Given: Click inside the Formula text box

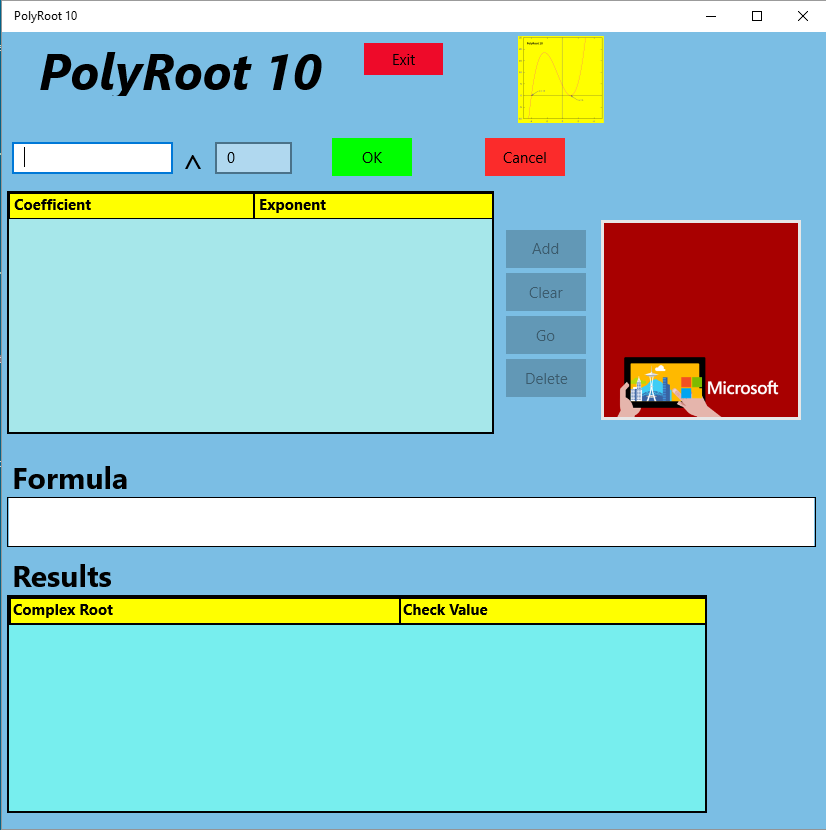Looking at the screenshot, I should (x=411, y=522).
